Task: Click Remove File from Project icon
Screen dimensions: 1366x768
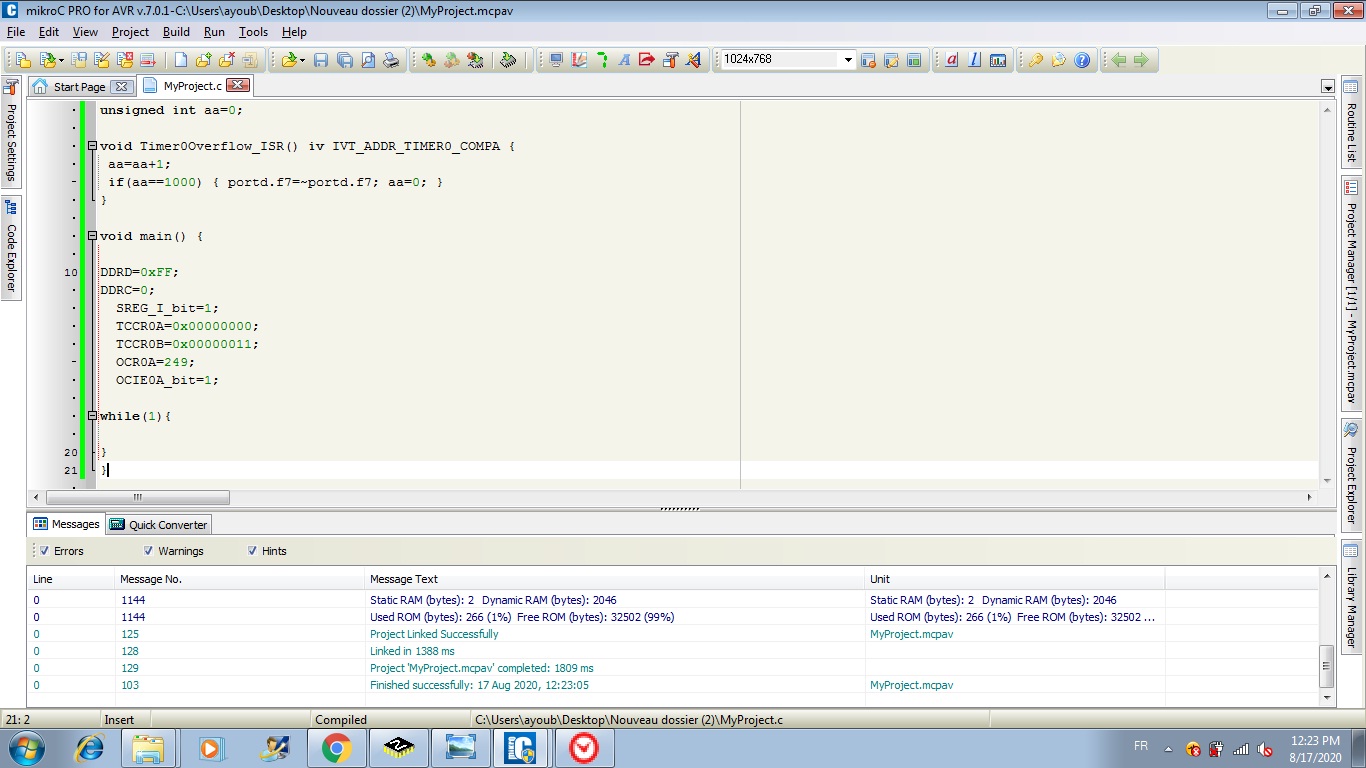Action: tap(226, 60)
